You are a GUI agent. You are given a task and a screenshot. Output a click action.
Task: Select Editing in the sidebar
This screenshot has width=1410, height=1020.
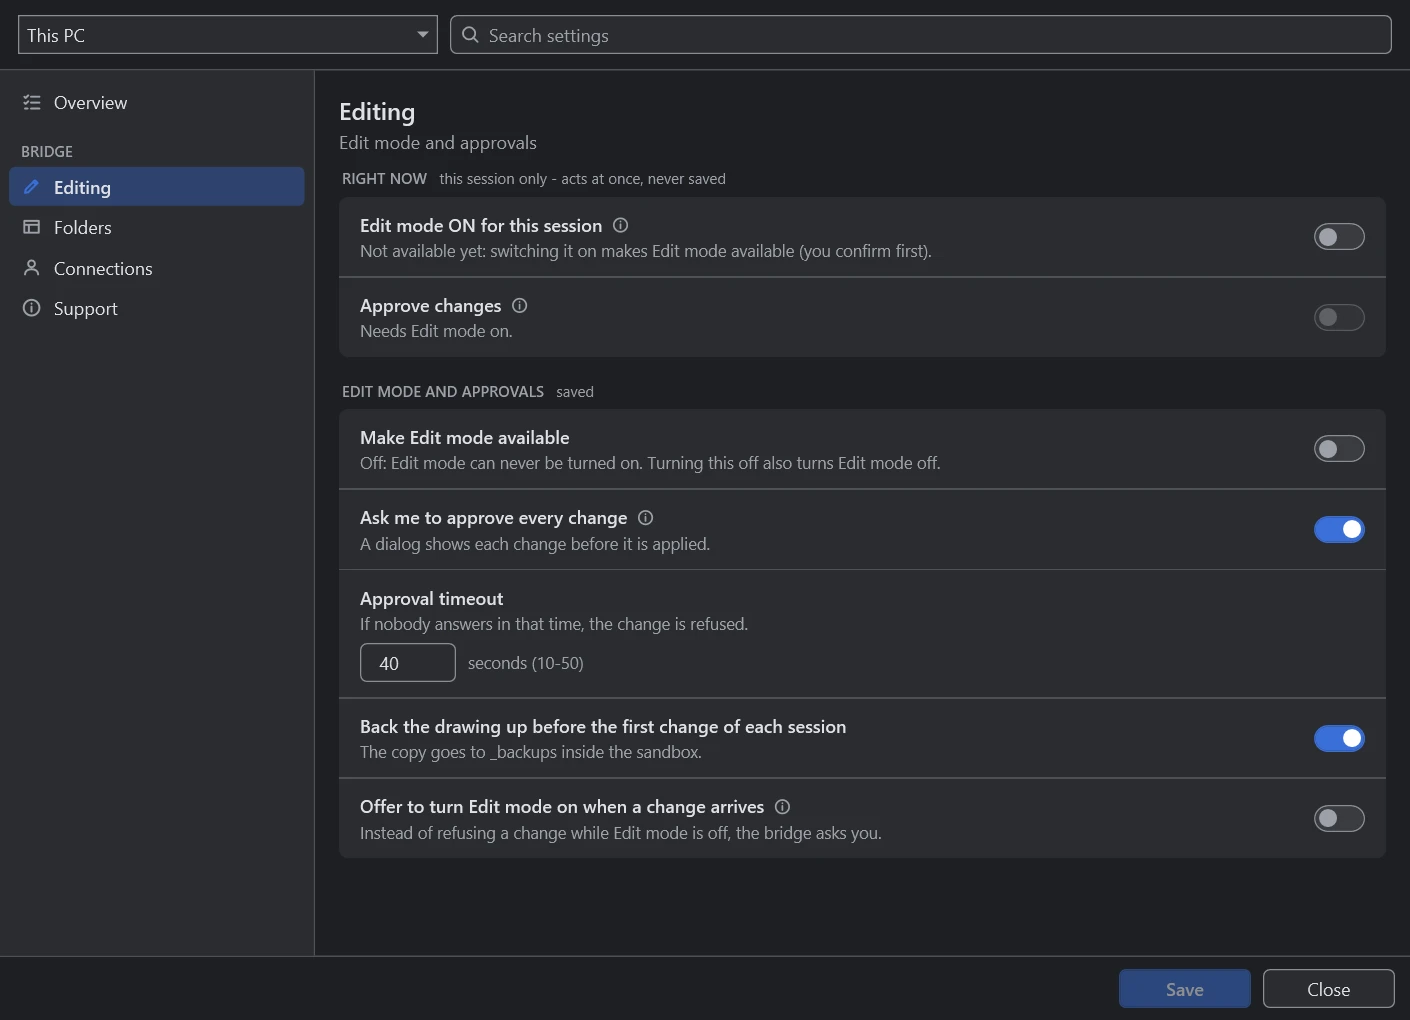click(x=157, y=187)
